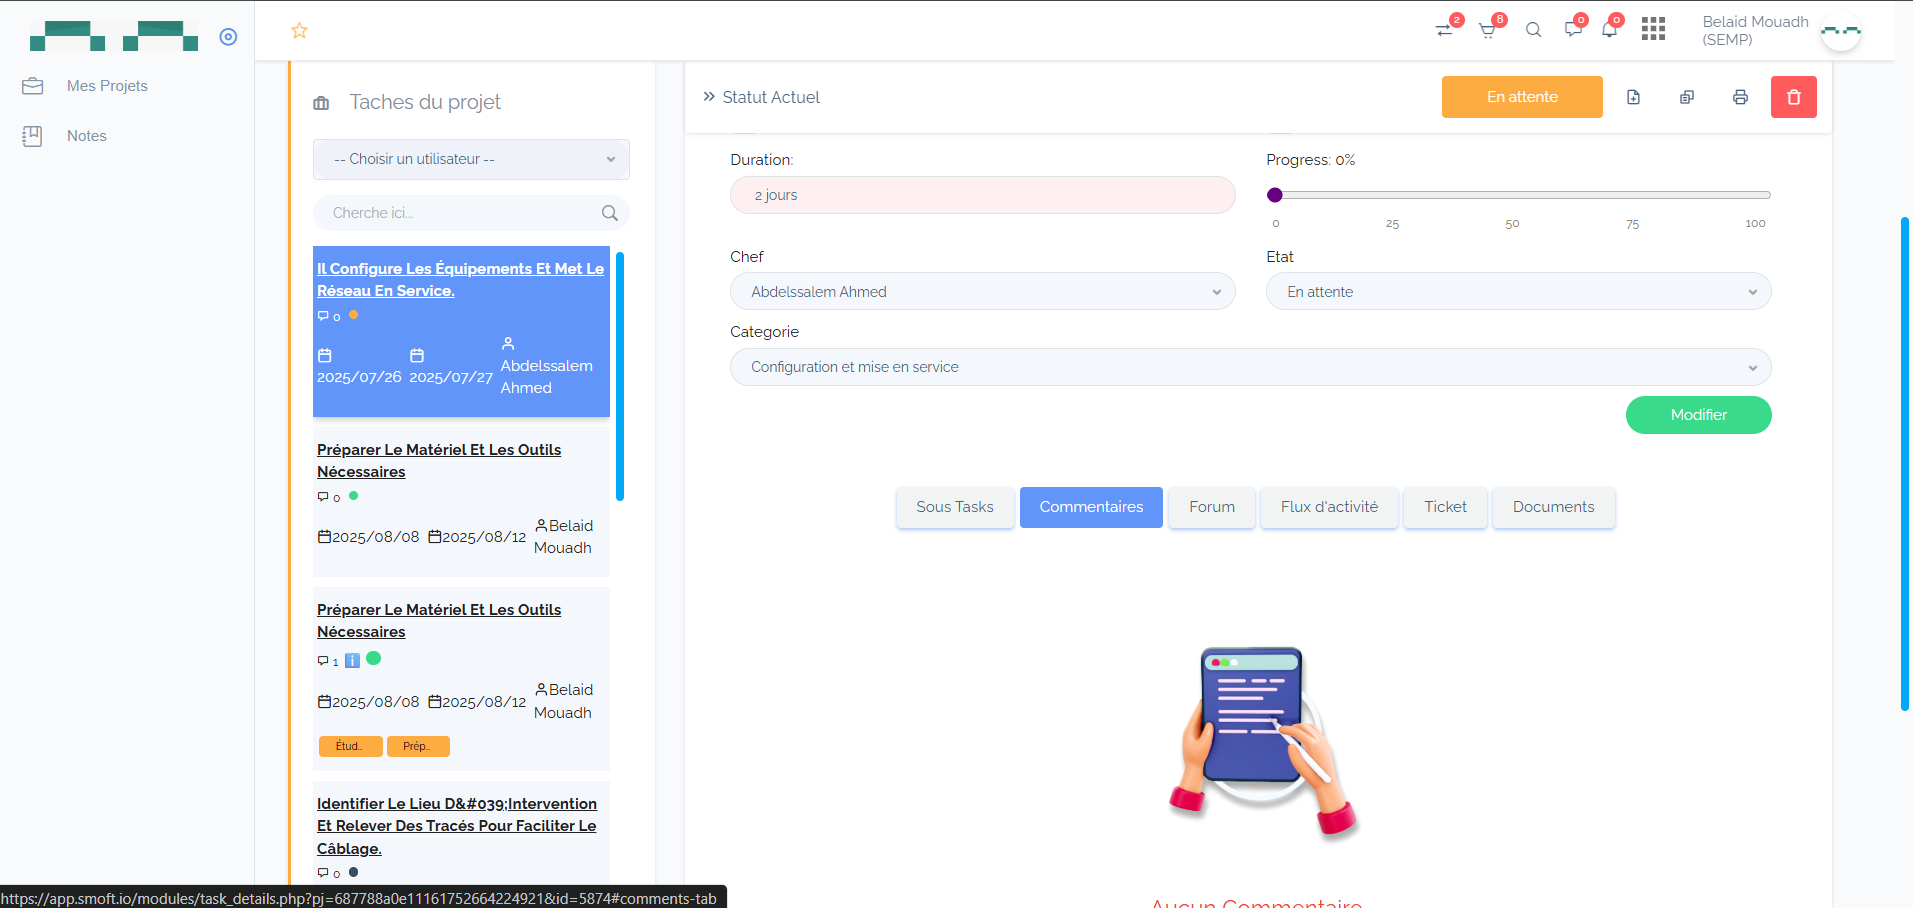The width and height of the screenshot is (1913, 908).
Task: Open the apps grid menu
Action: pos(1653,29)
